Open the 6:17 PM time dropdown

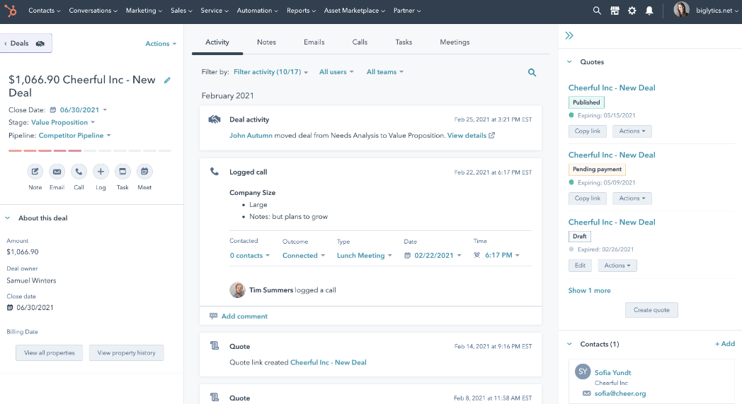click(x=496, y=255)
